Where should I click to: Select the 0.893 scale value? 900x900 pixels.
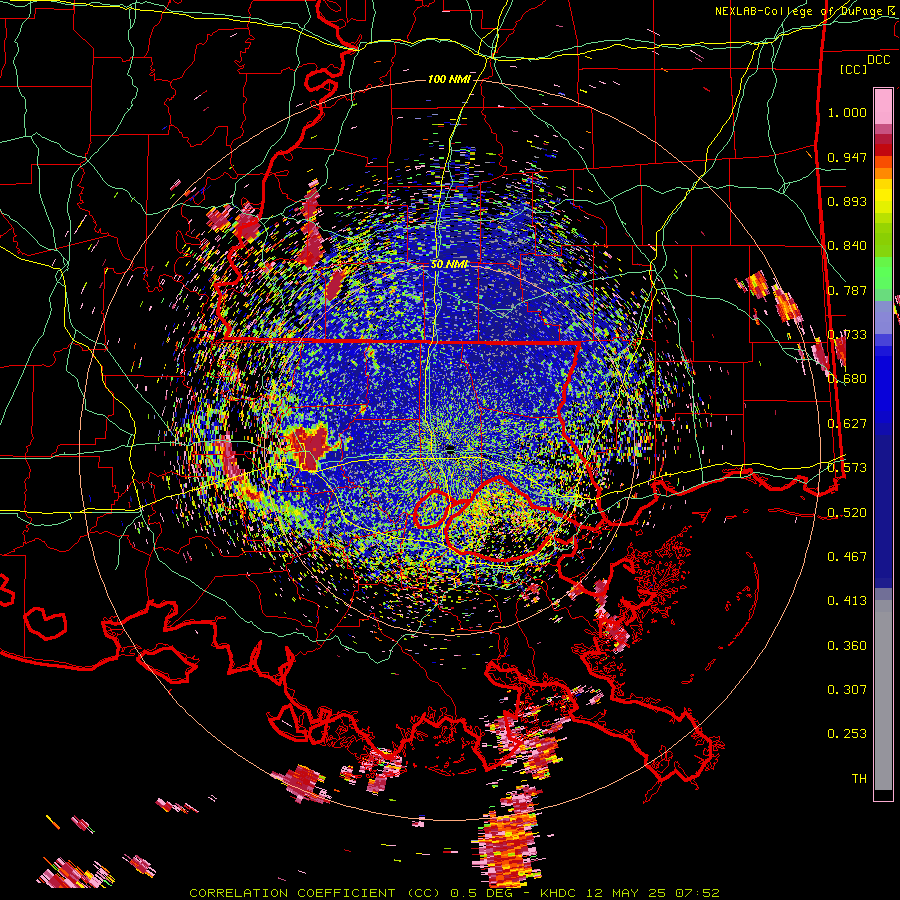[x=847, y=201]
